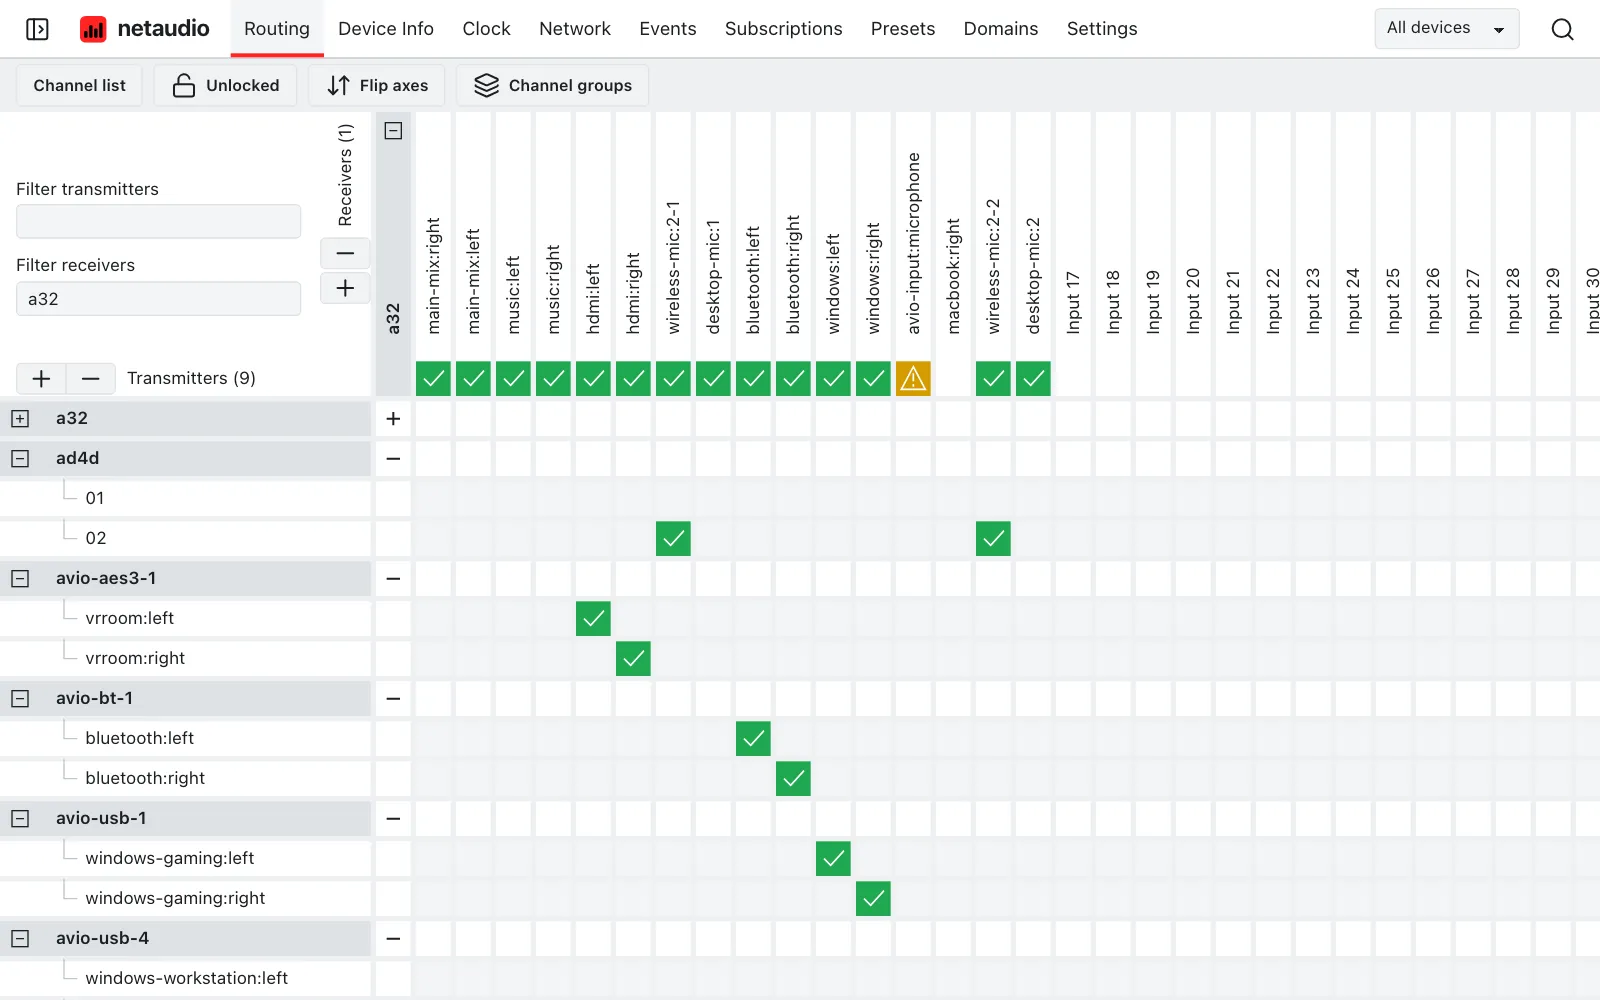Open search with the magnifier icon

1562,29
